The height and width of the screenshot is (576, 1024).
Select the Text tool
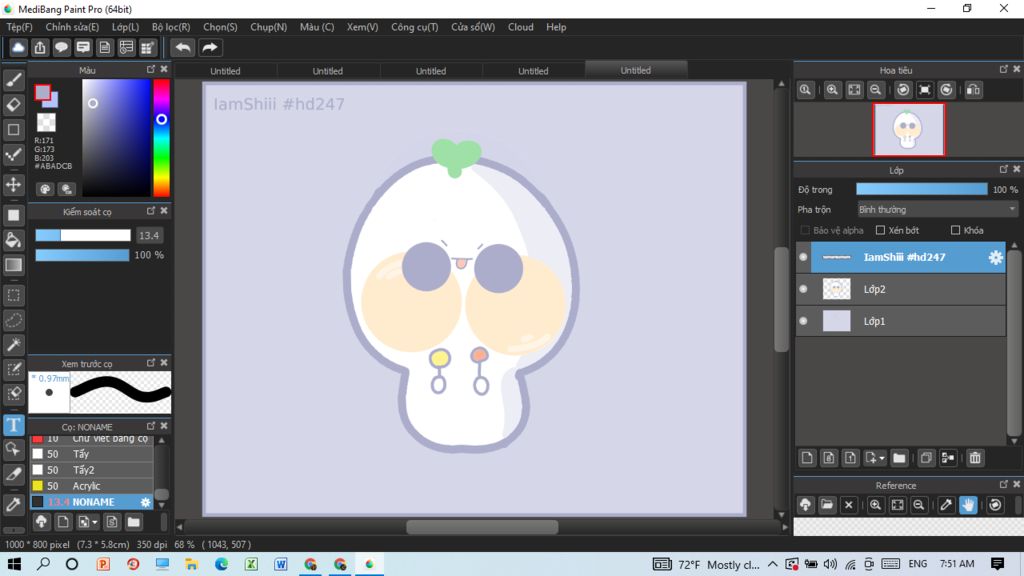click(x=13, y=425)
